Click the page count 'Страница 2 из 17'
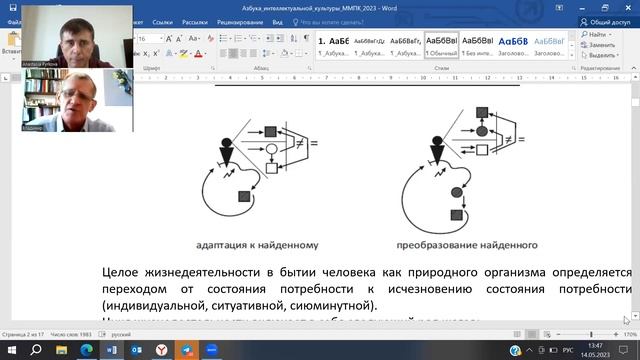 click(23, 334)
